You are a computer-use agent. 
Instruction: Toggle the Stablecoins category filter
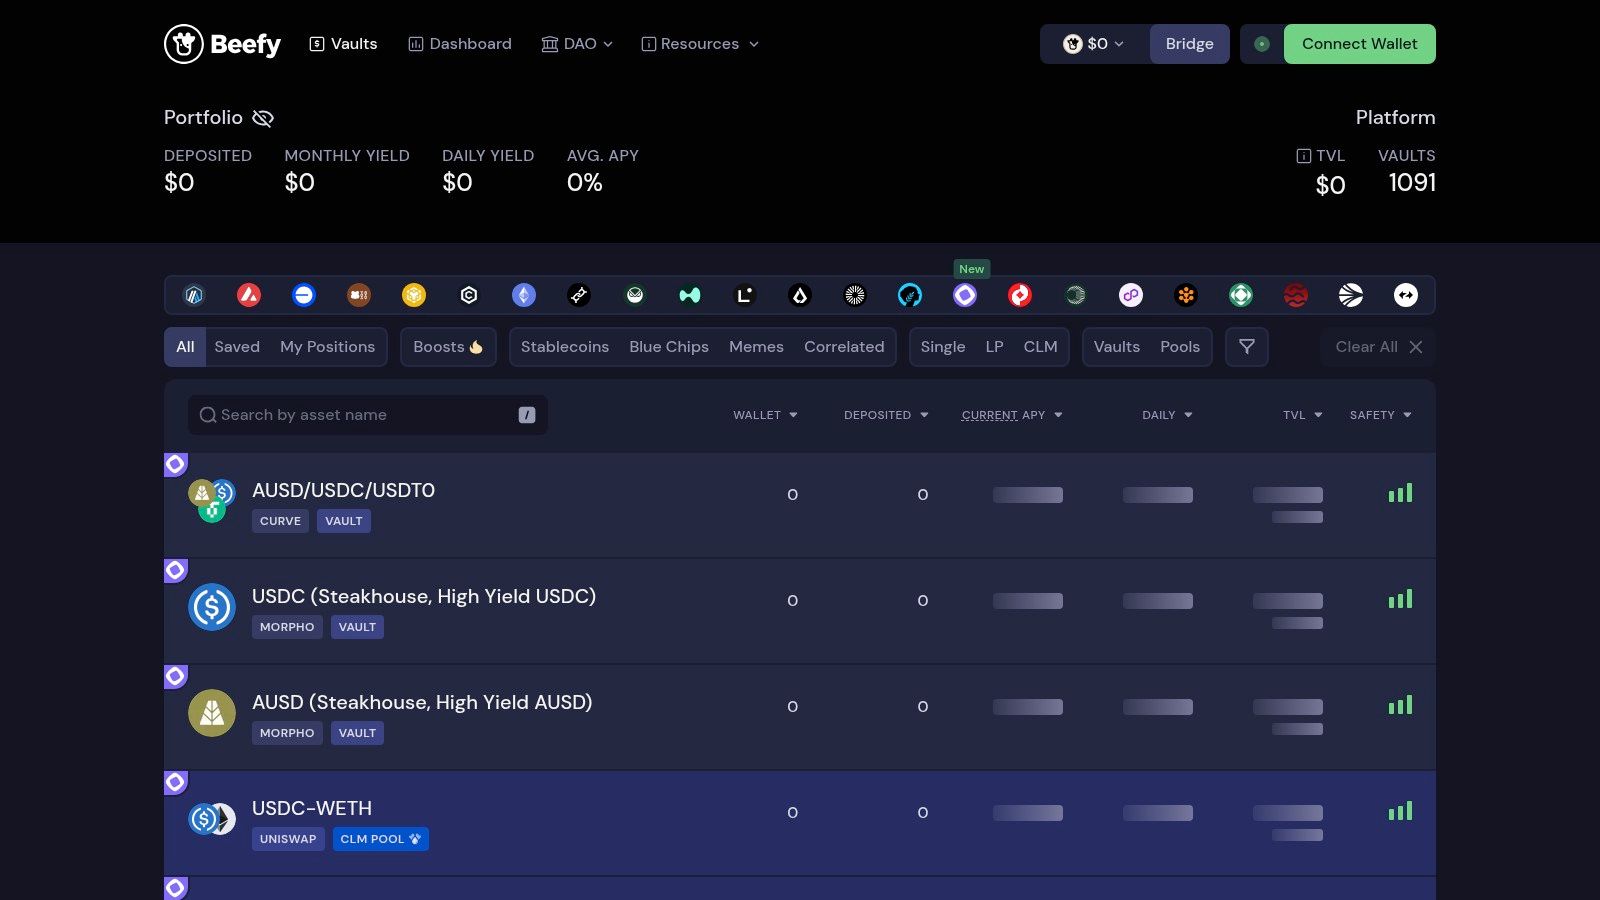coord(564,347)
